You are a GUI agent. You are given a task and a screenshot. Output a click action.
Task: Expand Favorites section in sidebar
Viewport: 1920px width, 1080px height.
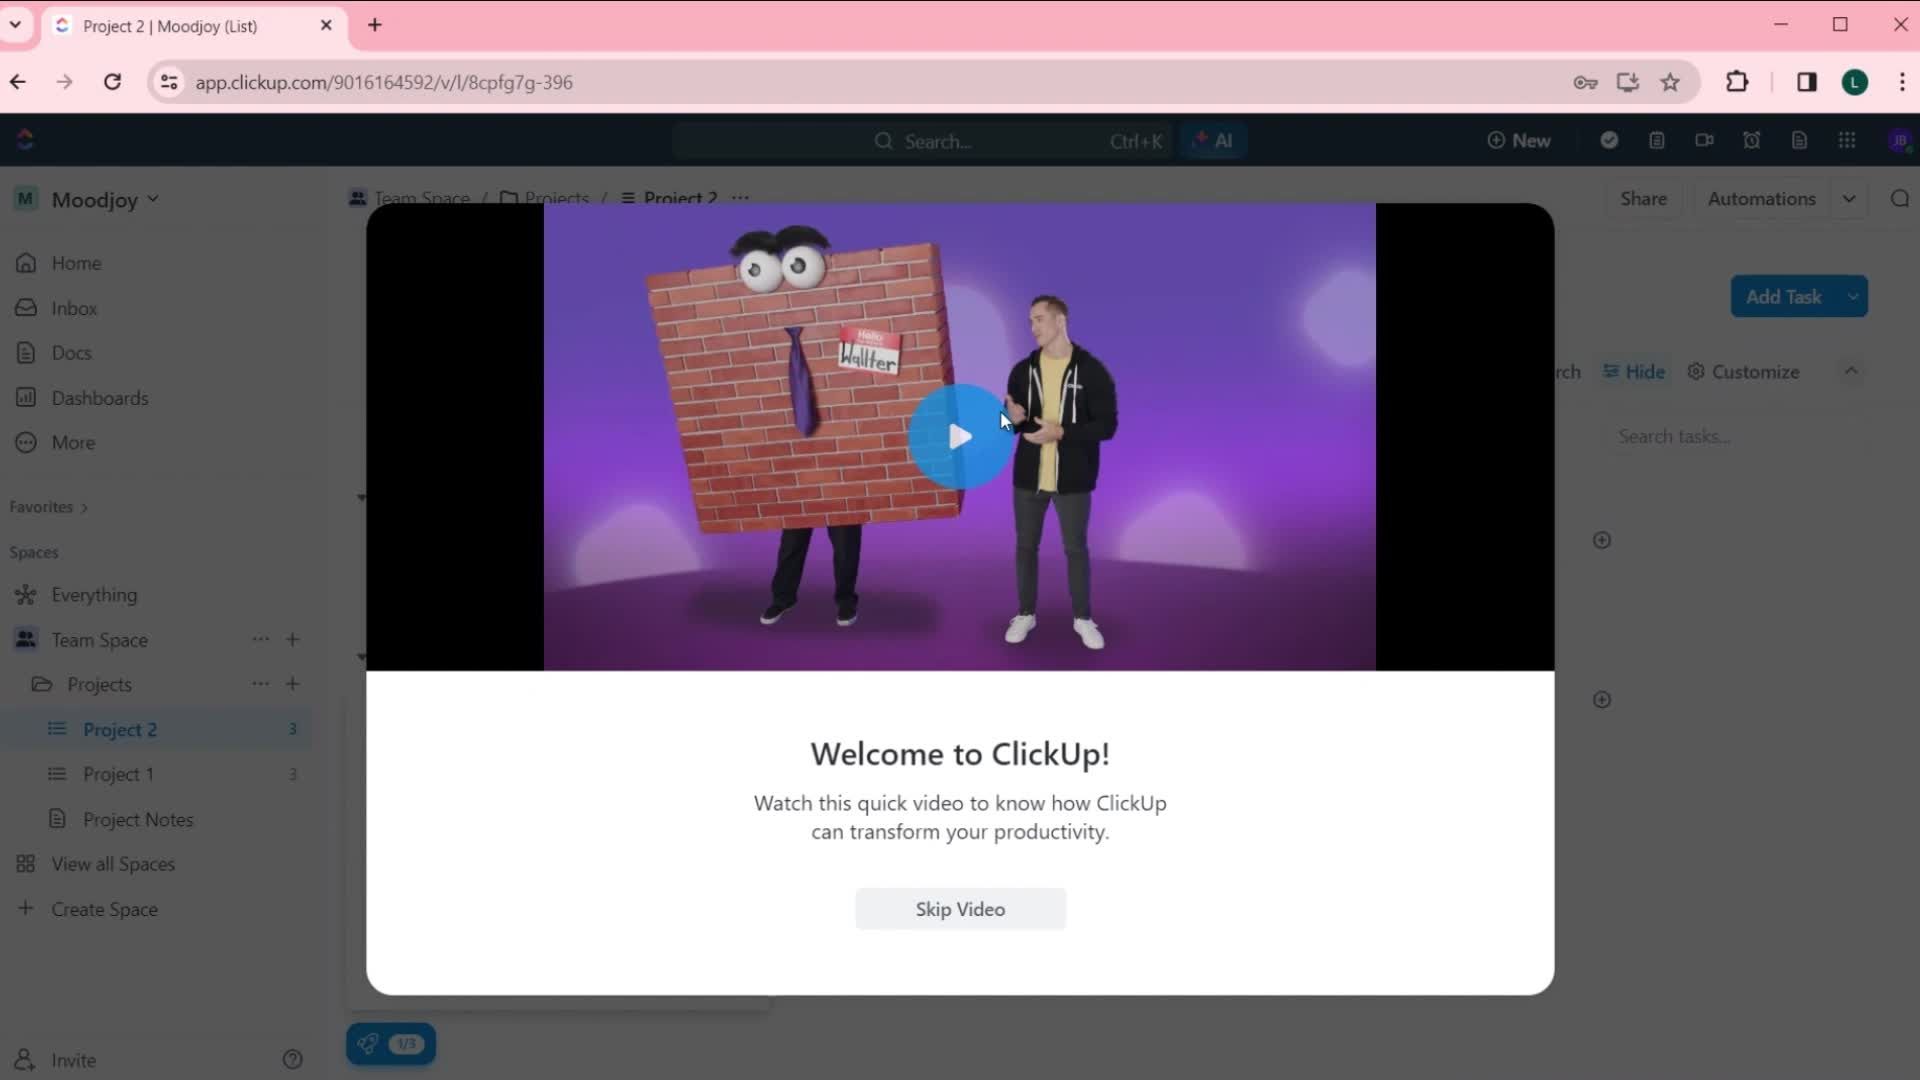pos(83,506)
